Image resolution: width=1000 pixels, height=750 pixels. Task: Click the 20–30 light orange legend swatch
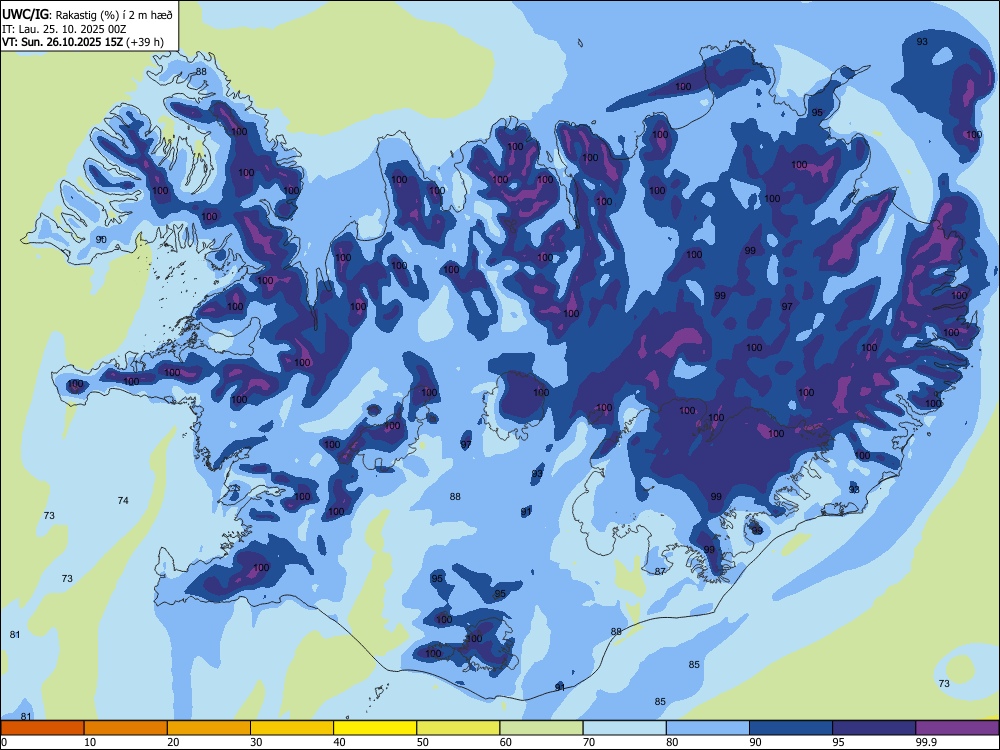pos(209,728)
